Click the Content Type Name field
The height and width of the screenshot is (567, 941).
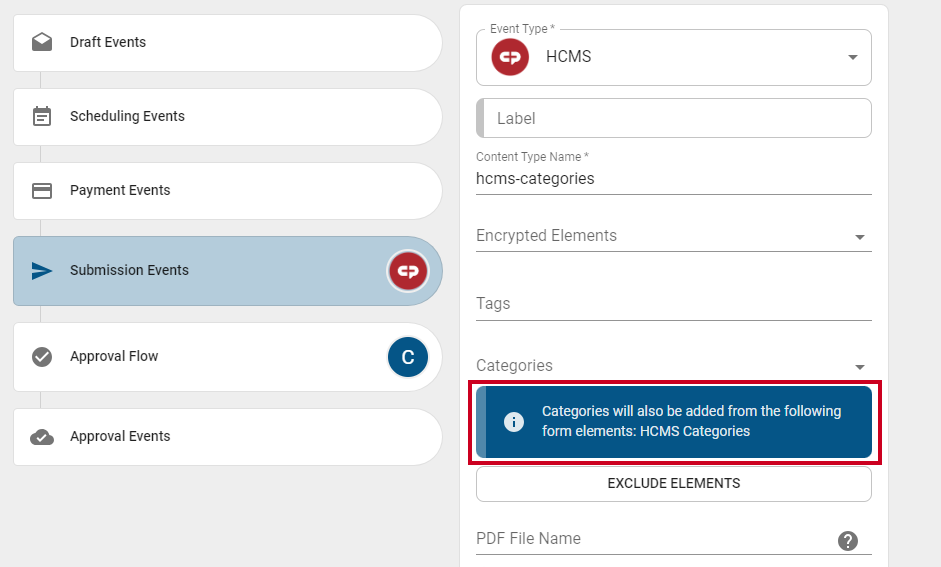pos(673,179)
